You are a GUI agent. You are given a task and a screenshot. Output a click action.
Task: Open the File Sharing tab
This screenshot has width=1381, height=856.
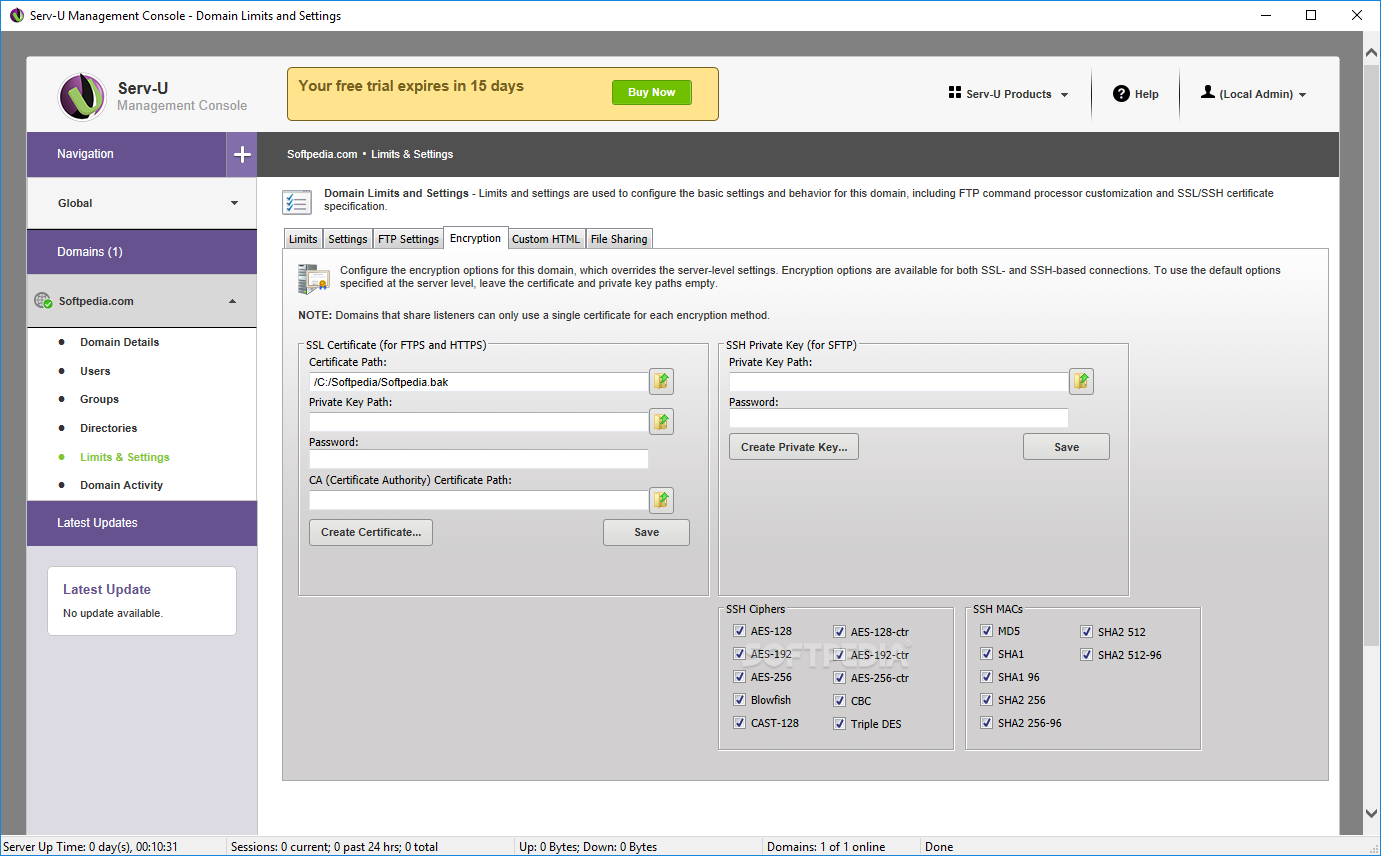[x=619, y=239]
